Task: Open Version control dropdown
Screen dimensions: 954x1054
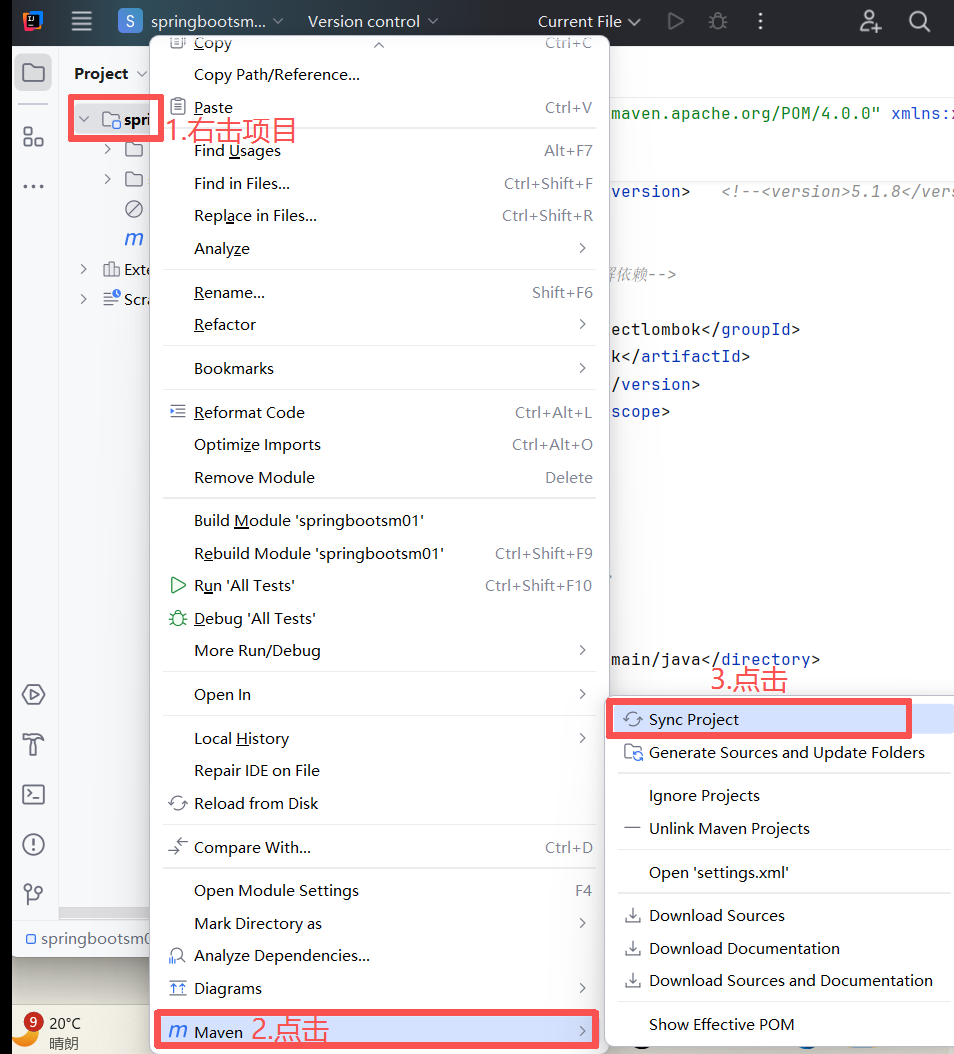Action: click(373, 22)
